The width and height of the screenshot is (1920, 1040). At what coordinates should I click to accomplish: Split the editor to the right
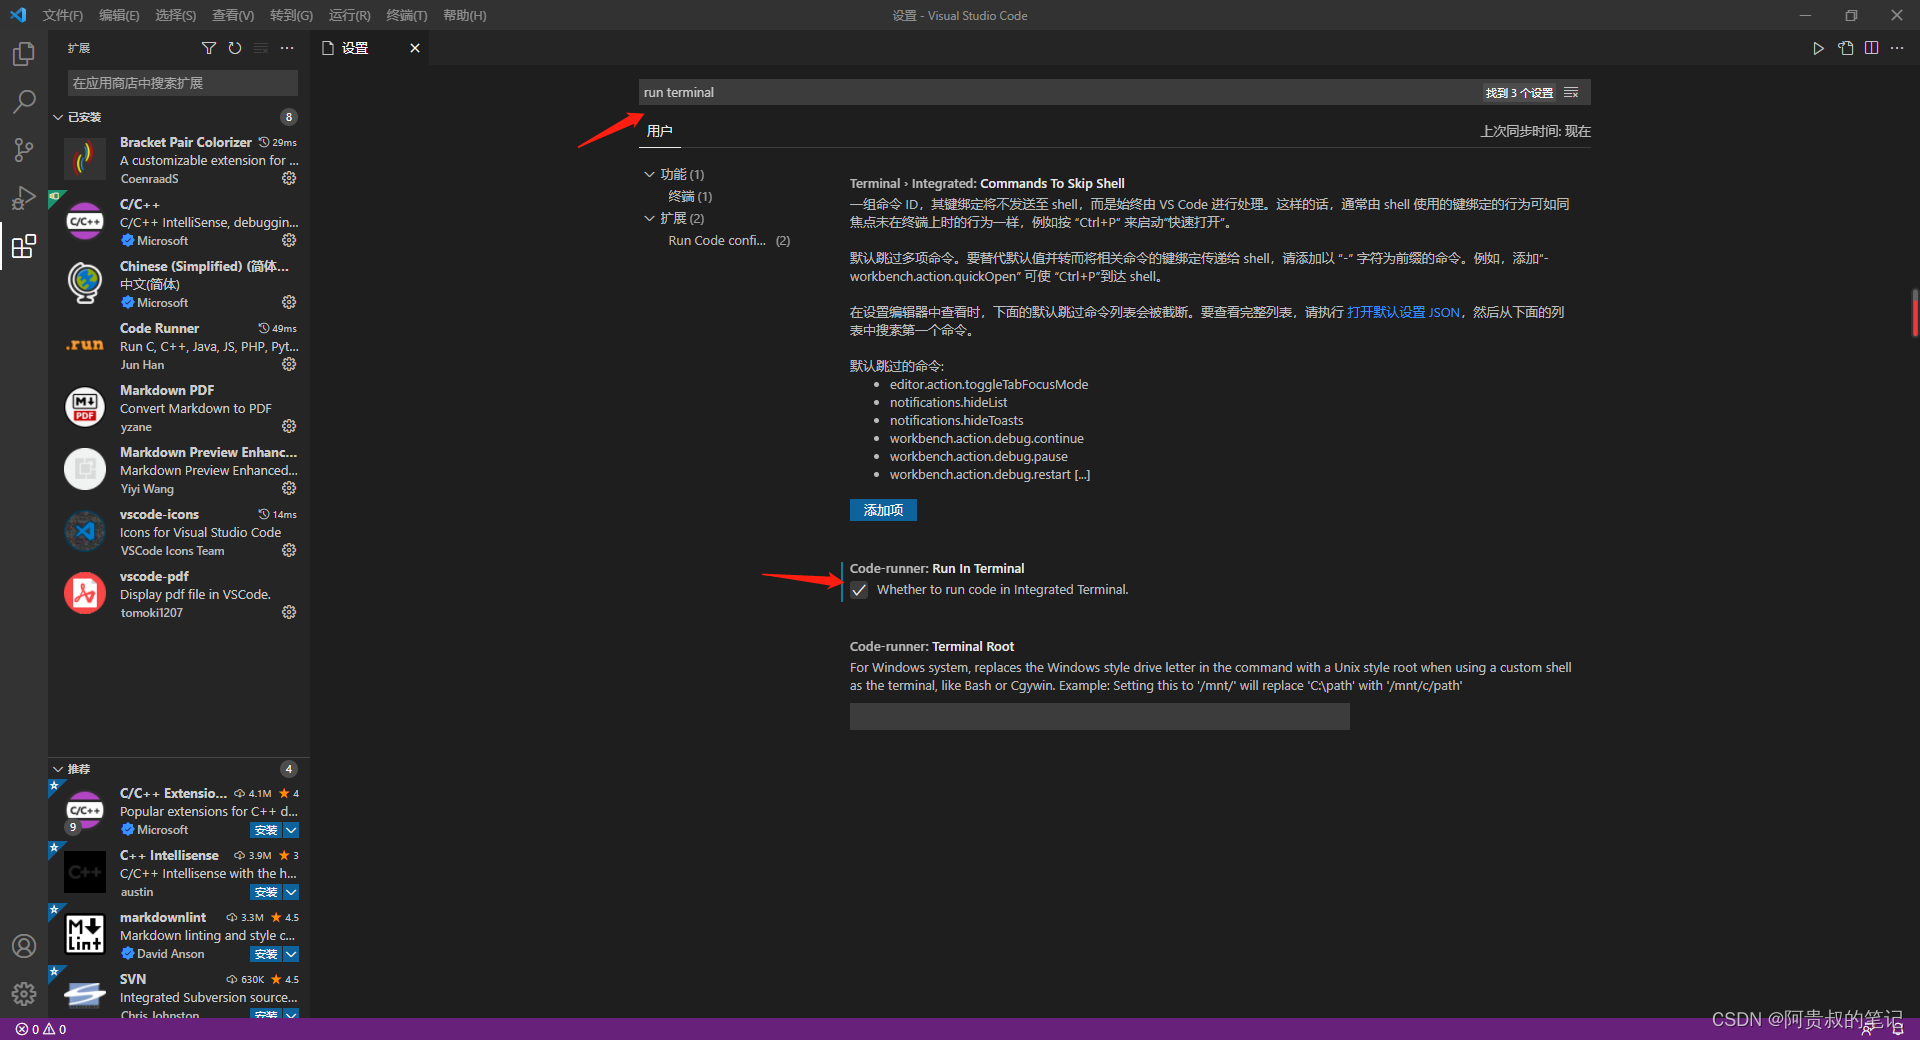pos(1872,48)
